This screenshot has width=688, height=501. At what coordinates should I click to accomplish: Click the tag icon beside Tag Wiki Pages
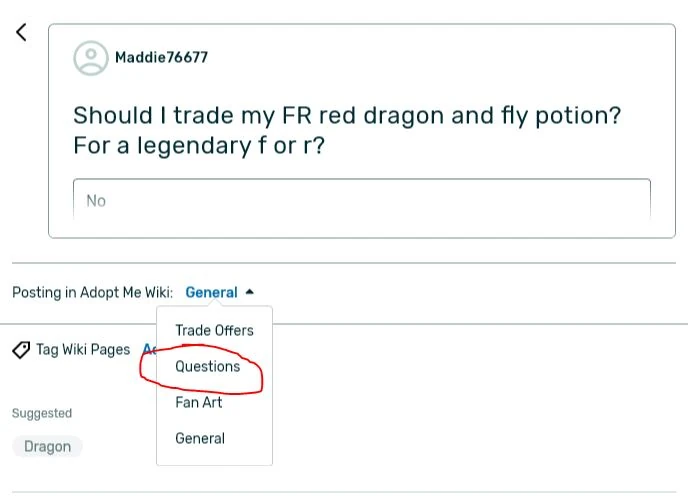point(21,350)
